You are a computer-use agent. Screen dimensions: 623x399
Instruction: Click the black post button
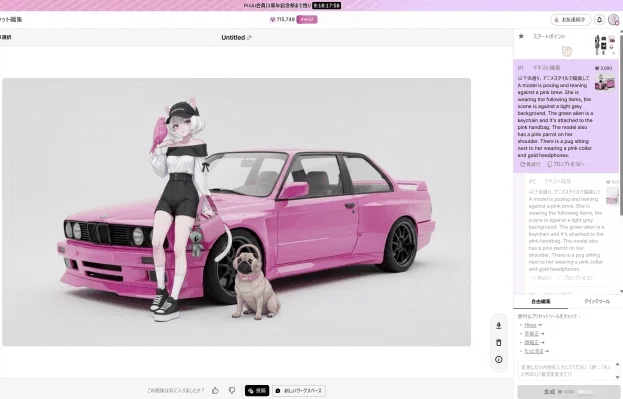point(257,391)
